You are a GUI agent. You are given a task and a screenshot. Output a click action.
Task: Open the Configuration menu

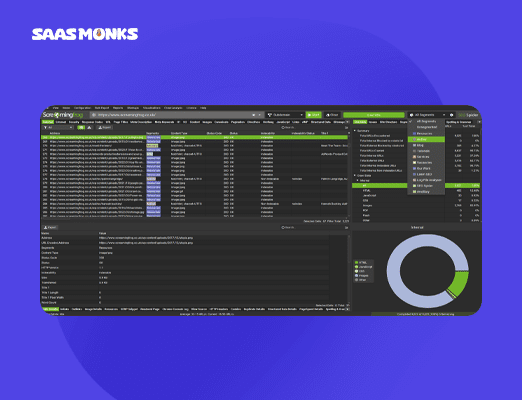pos(82,108)
